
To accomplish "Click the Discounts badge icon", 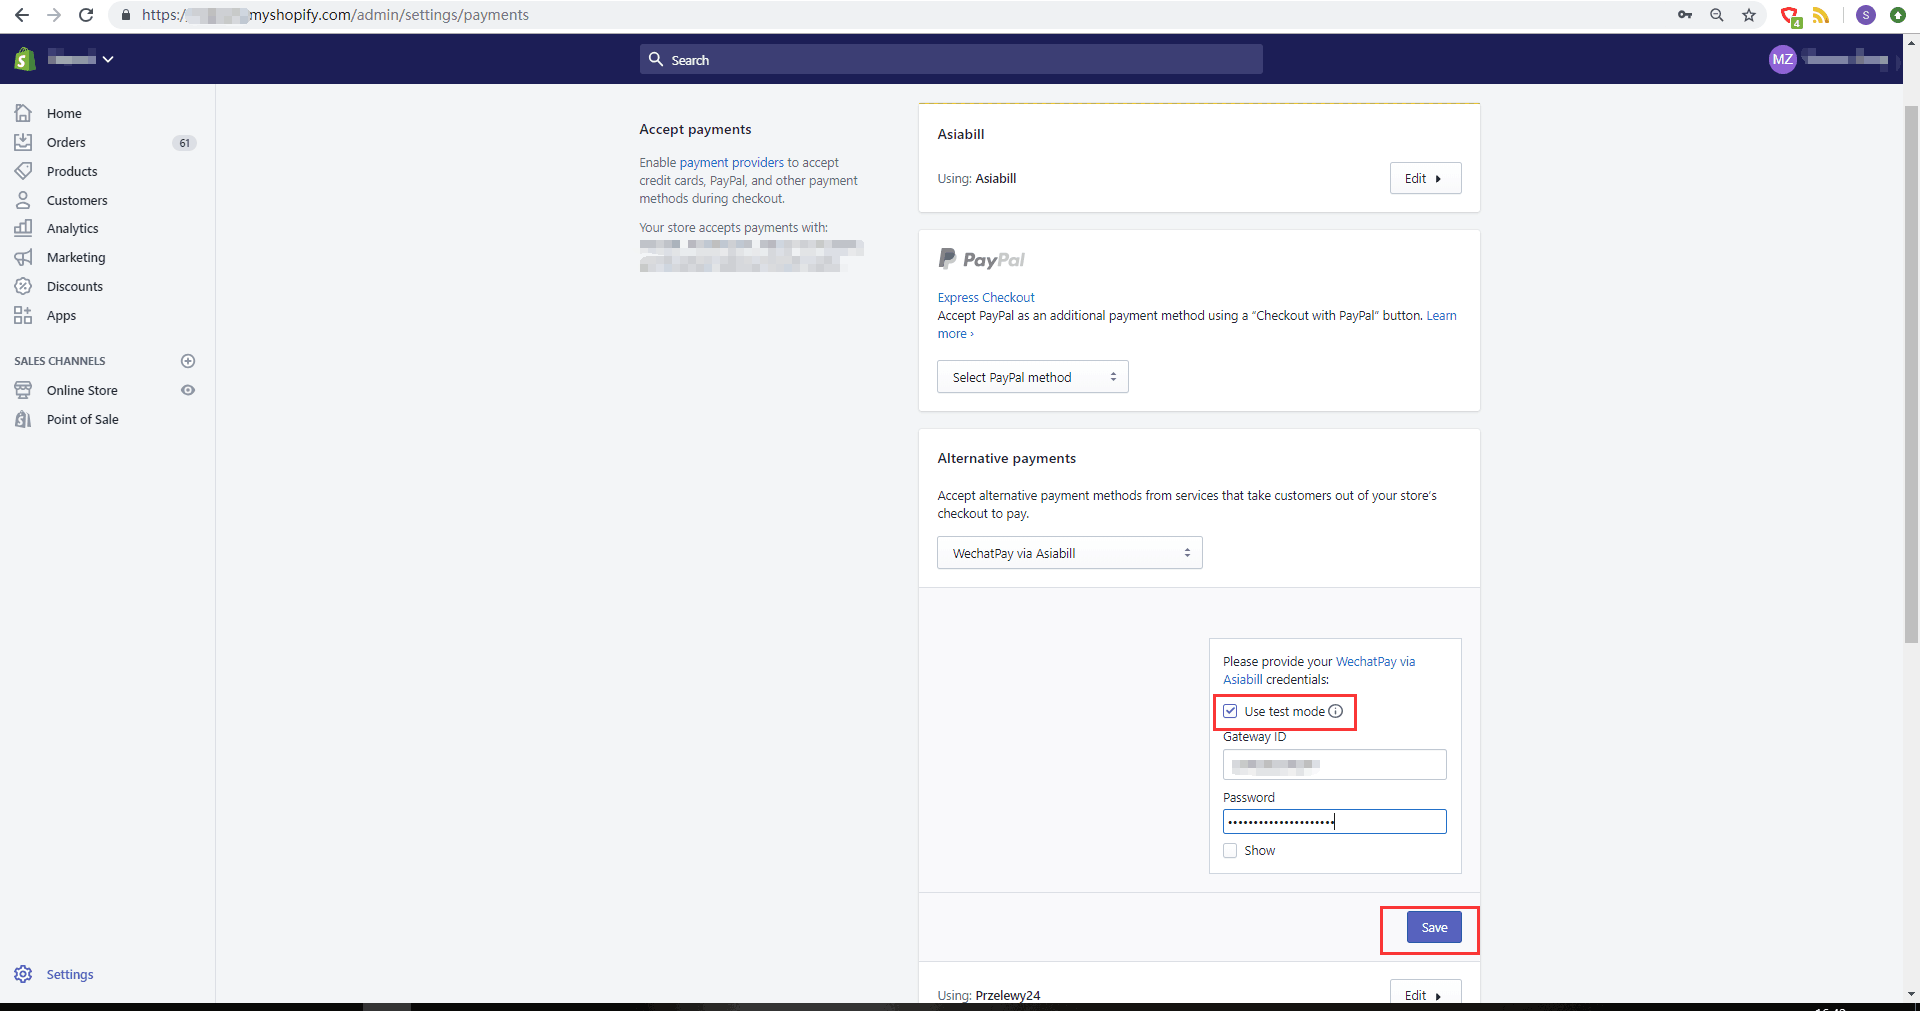I will click(x=23, y=286).
